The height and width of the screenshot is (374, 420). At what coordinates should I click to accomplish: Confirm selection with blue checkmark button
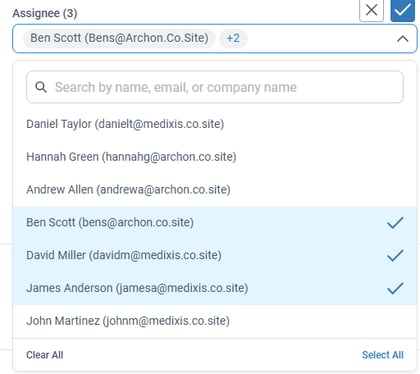tap(403, 10)
